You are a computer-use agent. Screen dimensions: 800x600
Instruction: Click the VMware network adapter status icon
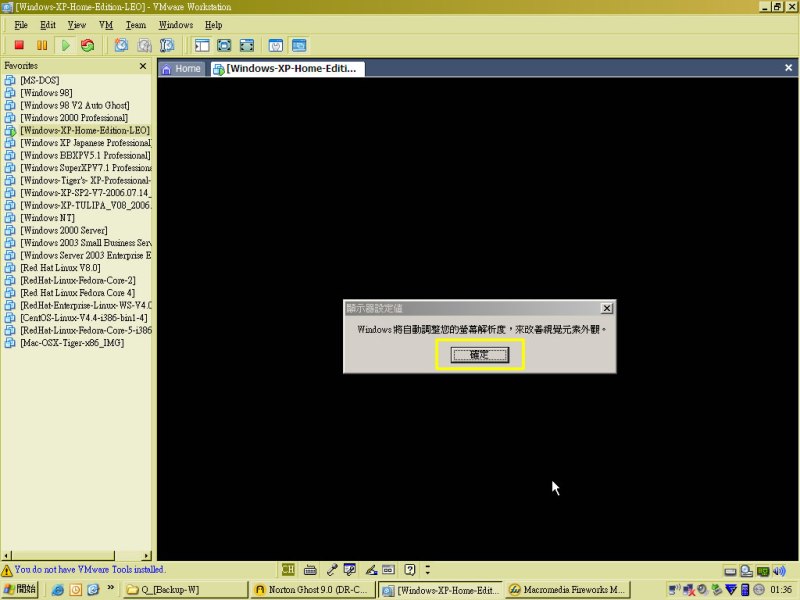pyautogui.click(x=762, y=571)
